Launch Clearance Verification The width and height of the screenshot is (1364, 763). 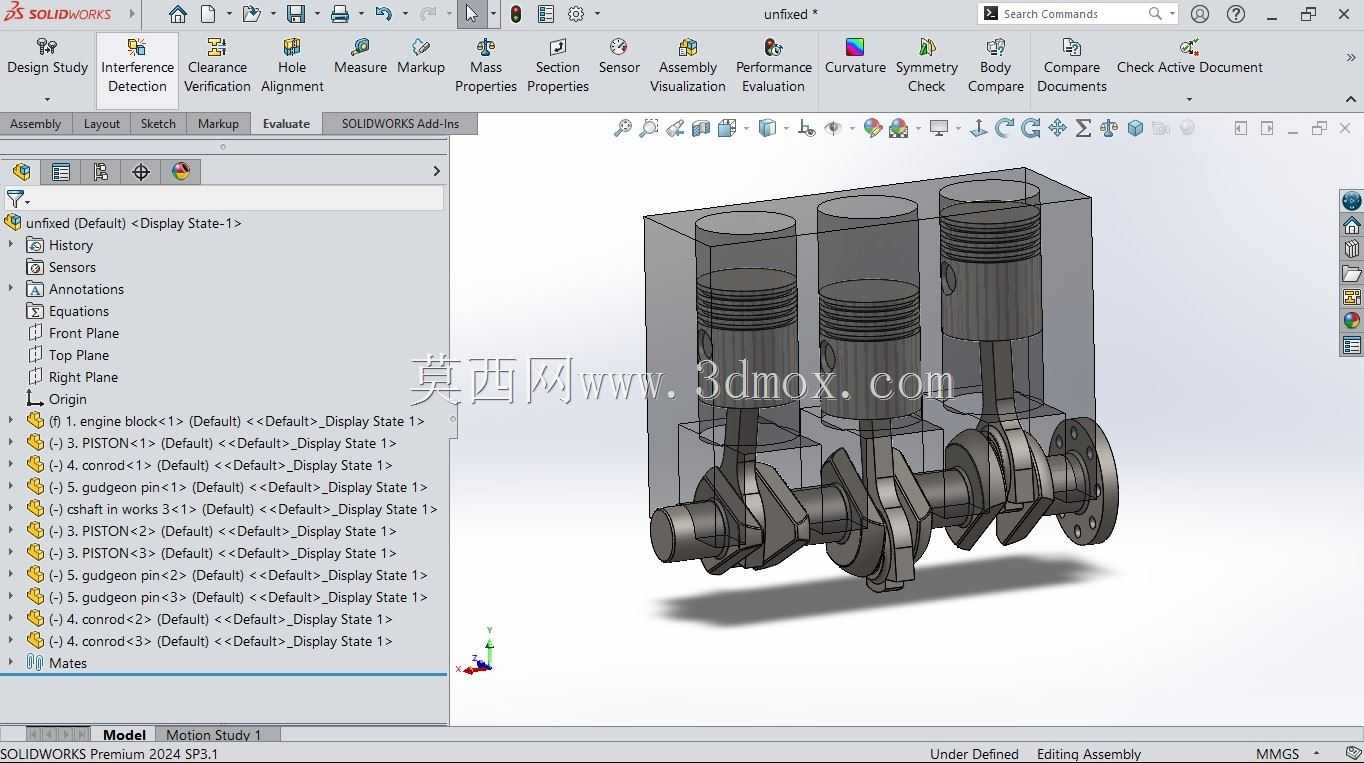tap(217, 65)
